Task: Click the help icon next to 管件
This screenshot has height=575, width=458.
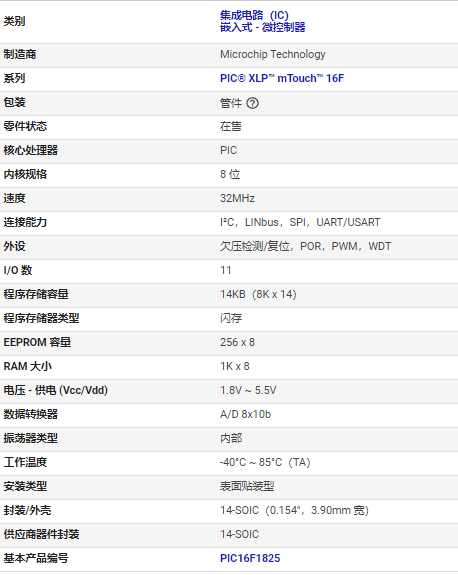Action: pos(252,103)
